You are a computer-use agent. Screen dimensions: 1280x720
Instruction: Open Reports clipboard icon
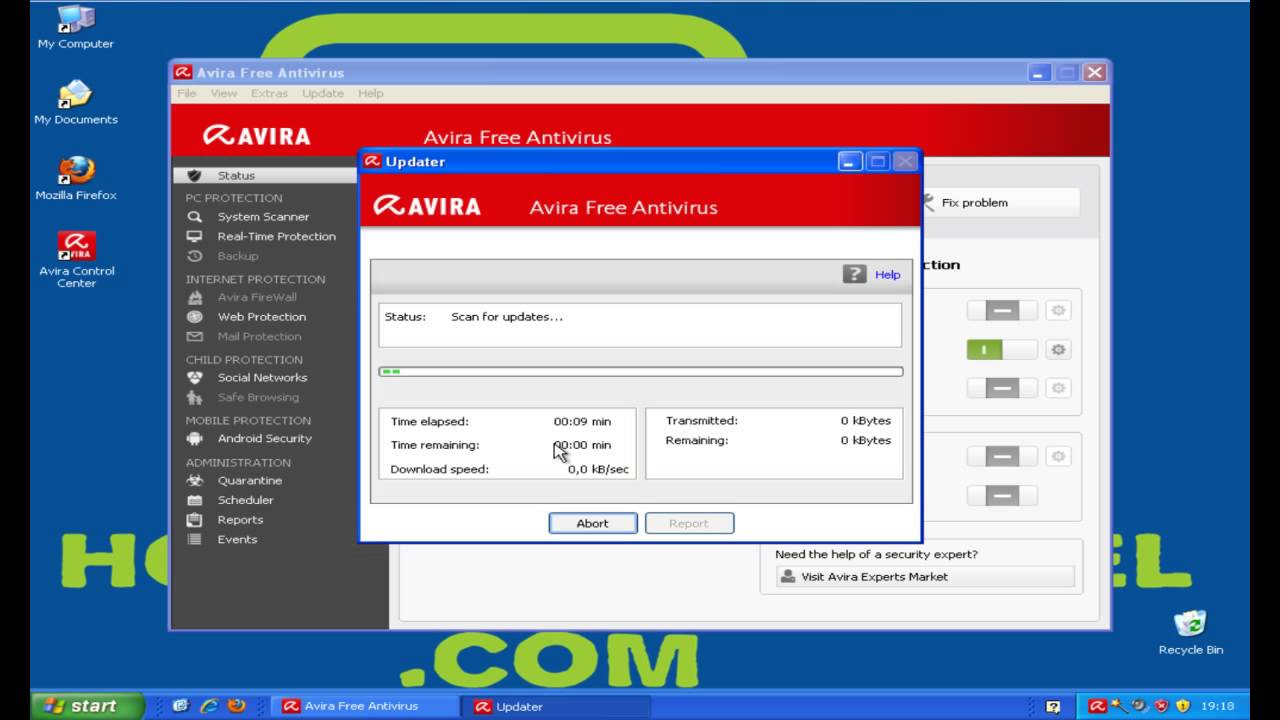pyautogui.click(x=195, y=519)
